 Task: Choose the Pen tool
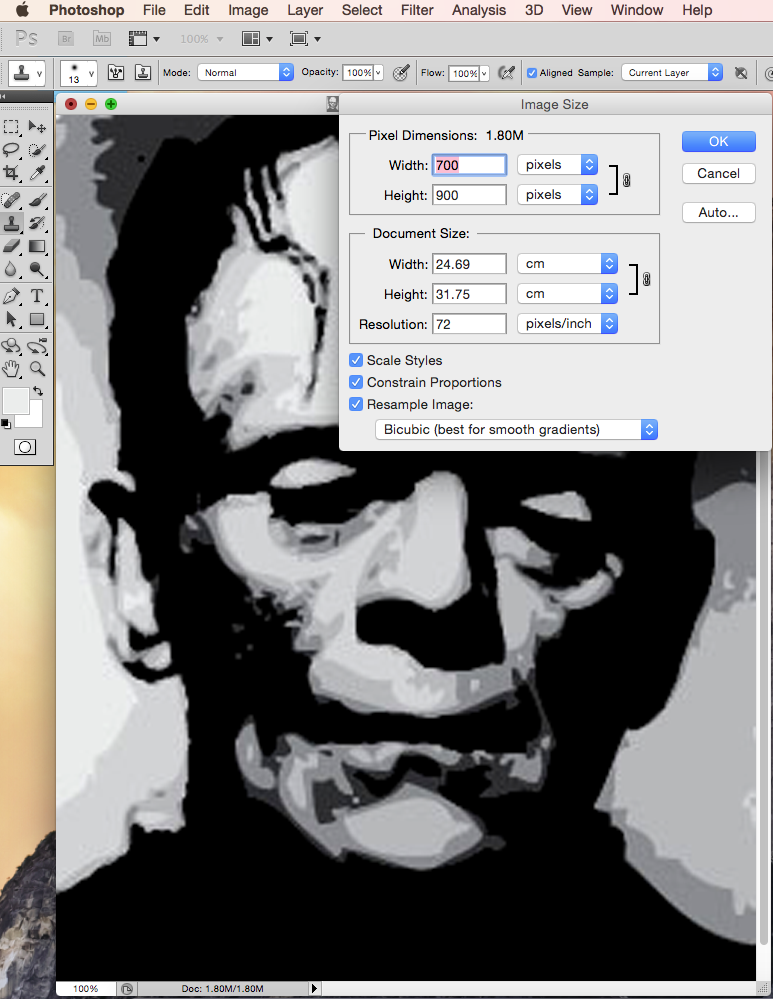pos(11,296)
